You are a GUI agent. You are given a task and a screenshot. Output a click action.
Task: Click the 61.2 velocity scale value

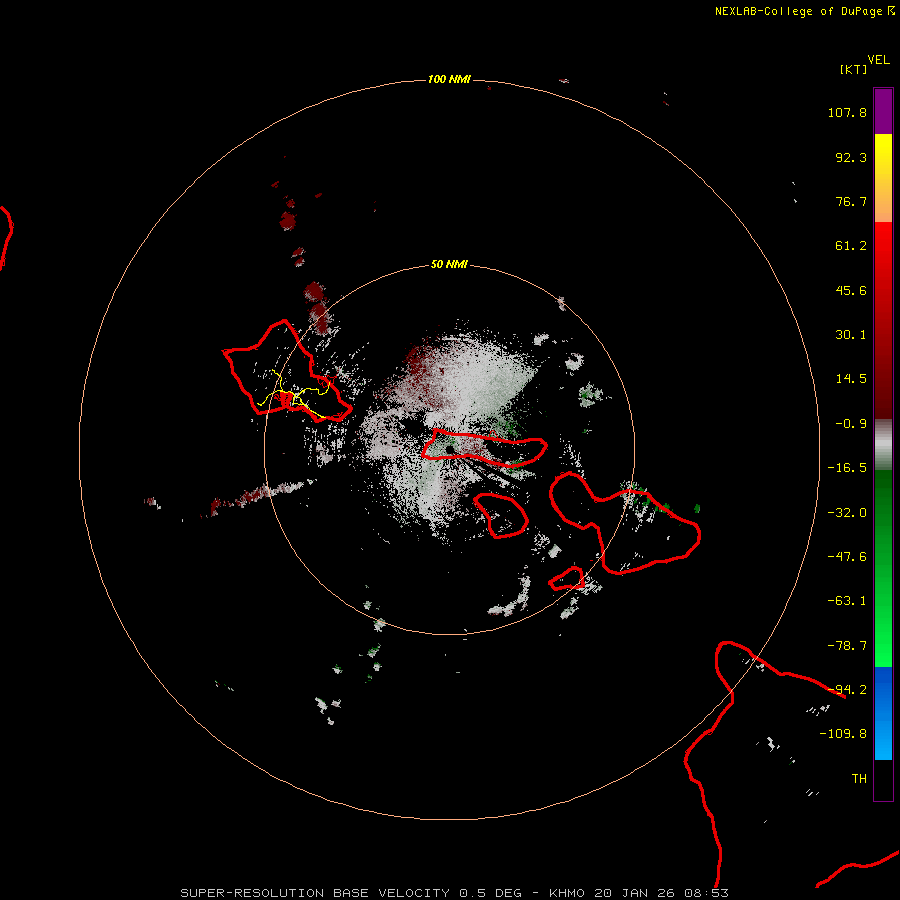(851, 246)
